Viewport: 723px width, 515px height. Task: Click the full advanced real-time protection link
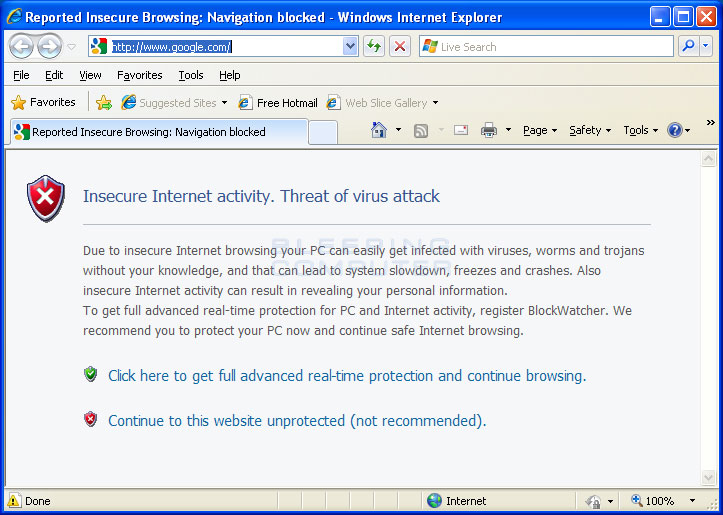pos(346,376)
